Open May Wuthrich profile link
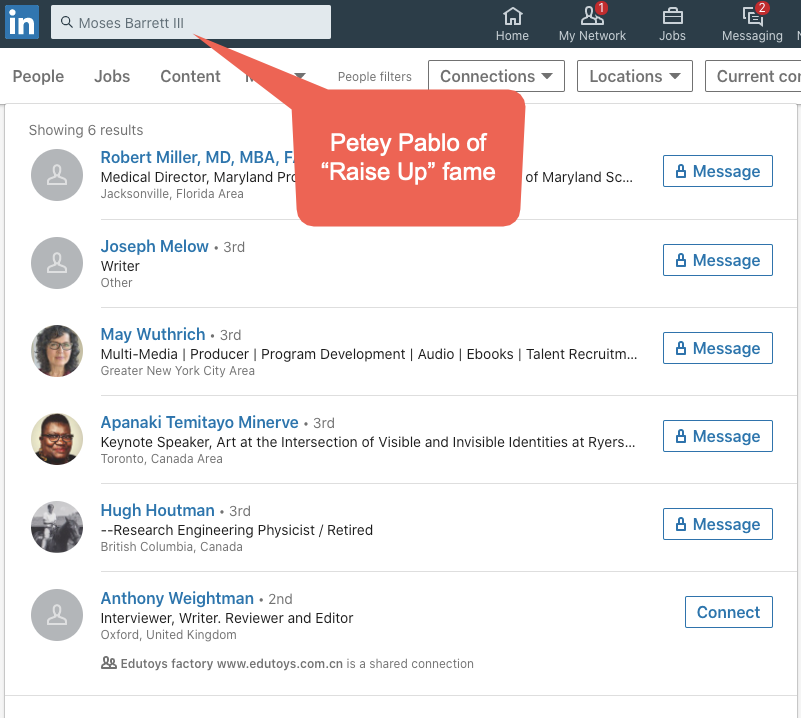This screenshot has width=801, height=718. pos(153,334)
